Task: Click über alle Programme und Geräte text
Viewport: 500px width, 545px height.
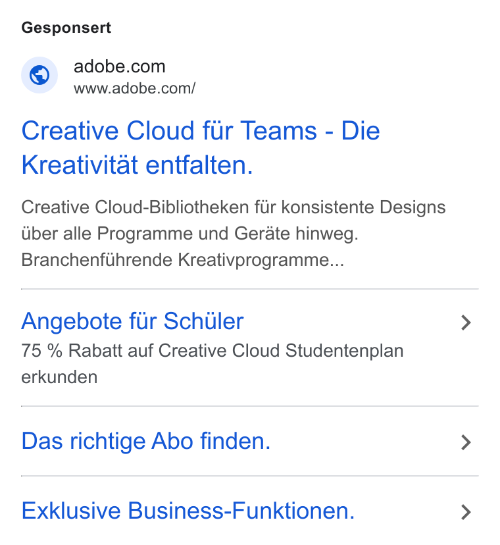Action: tap(190, 234)
